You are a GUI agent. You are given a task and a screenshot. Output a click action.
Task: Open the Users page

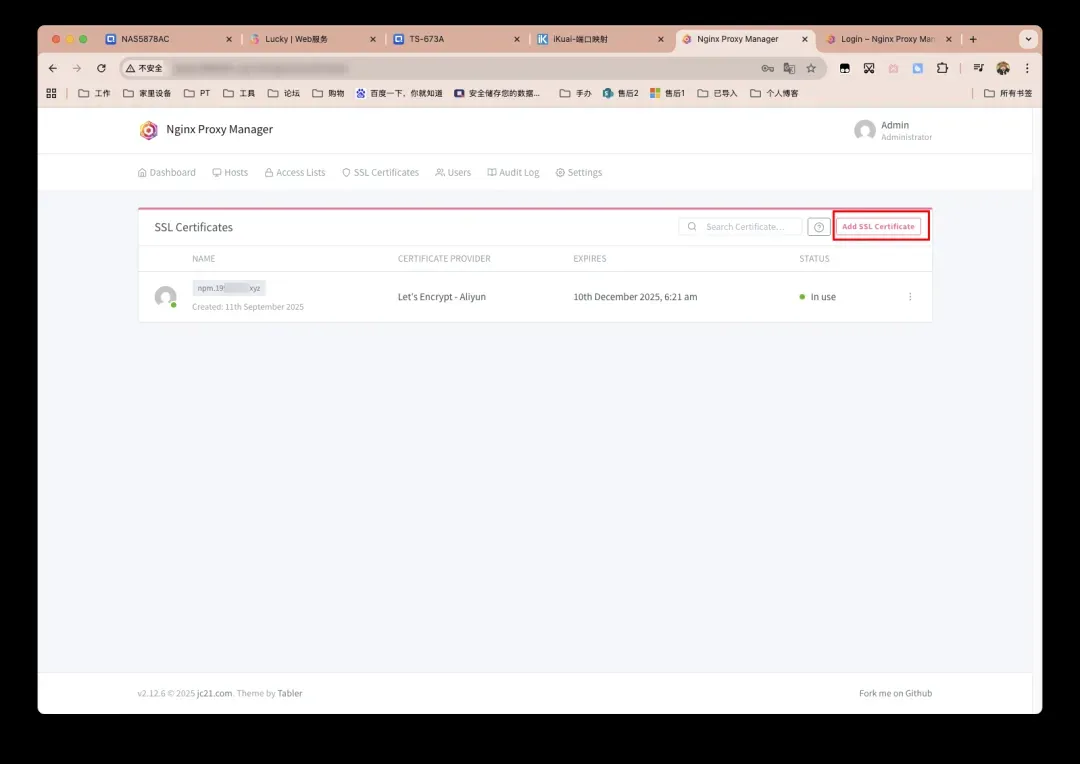pos(453,172)
